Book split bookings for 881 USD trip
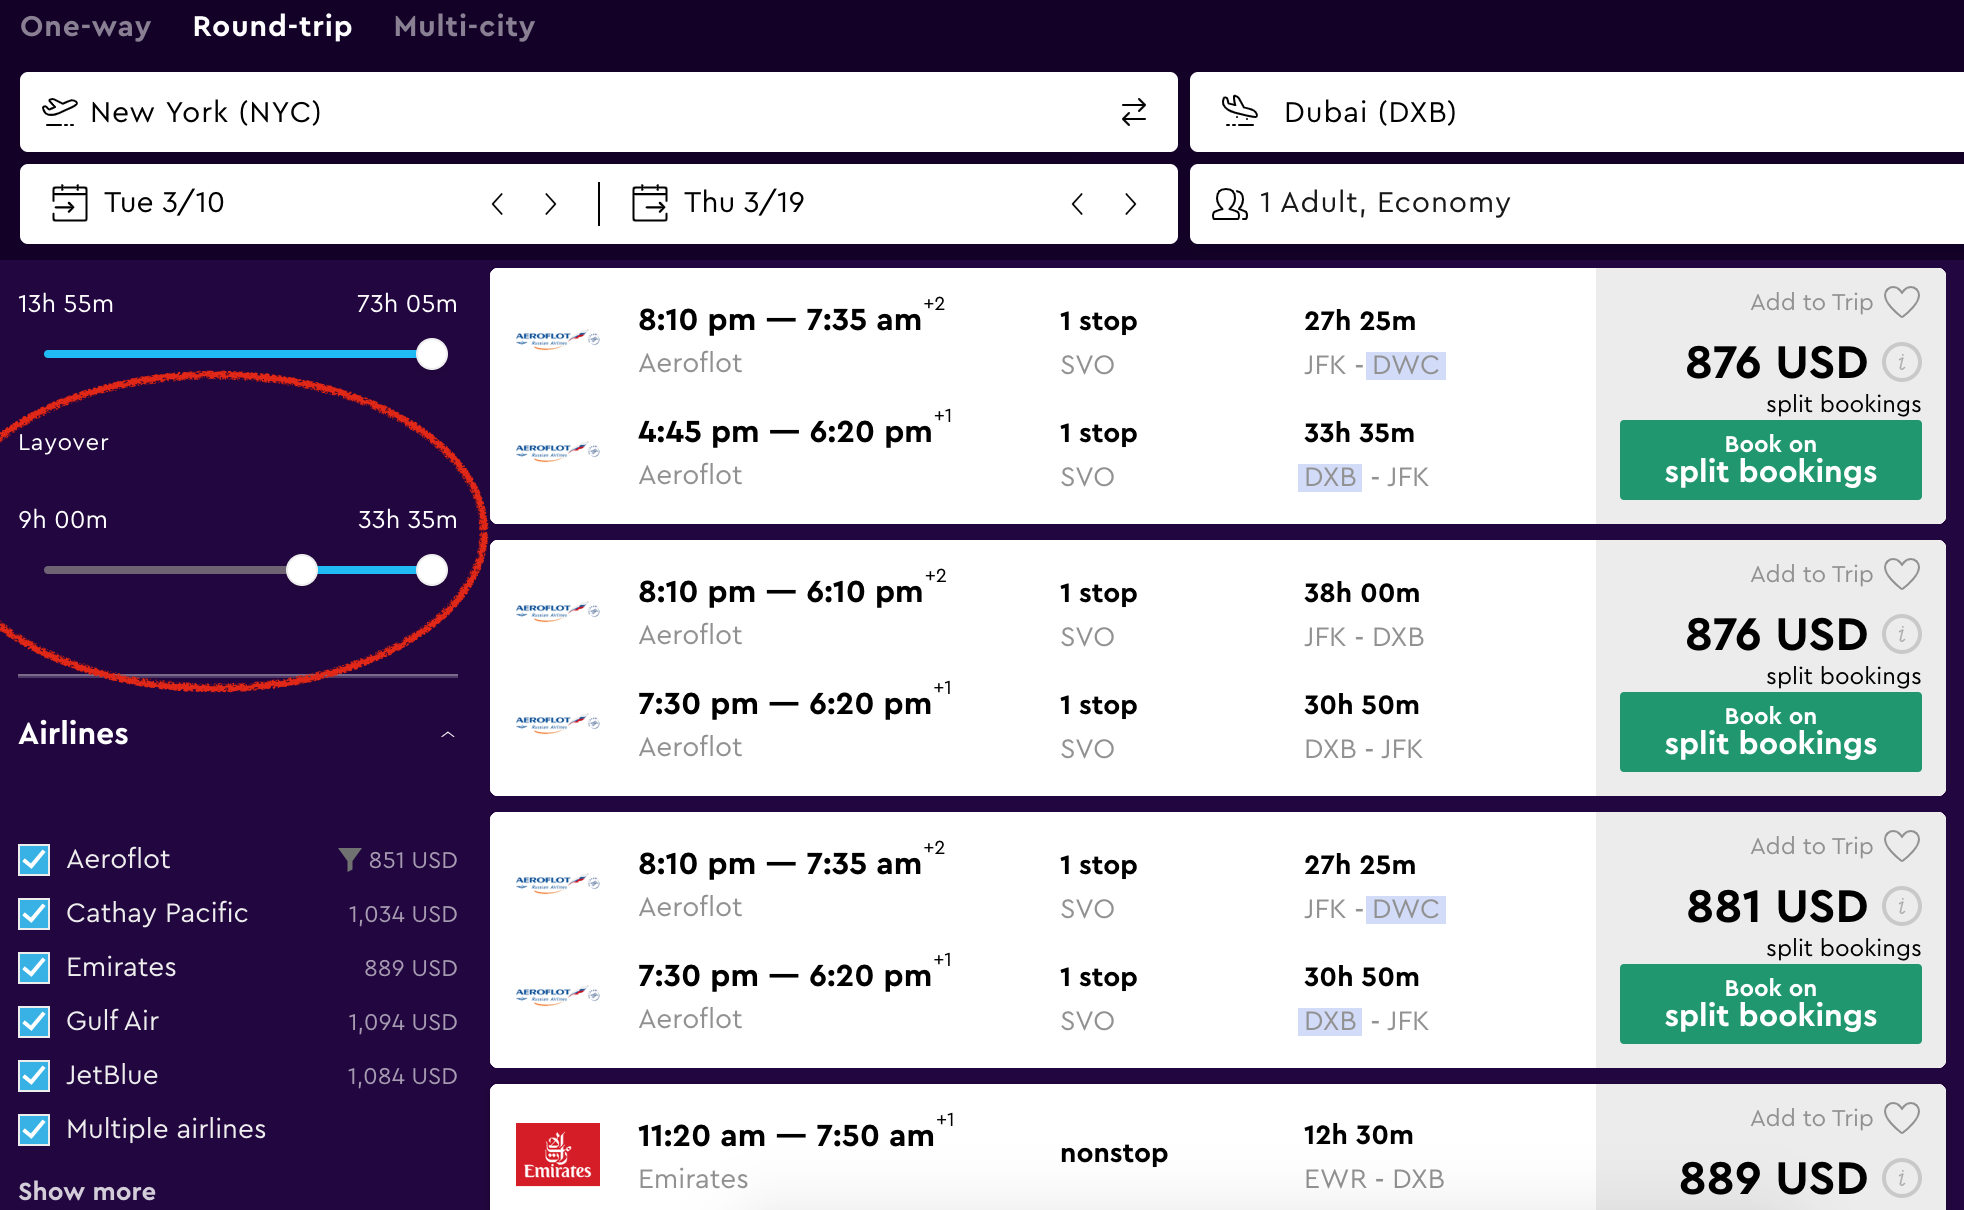1964x1210 pixels. [1770, 1004]
